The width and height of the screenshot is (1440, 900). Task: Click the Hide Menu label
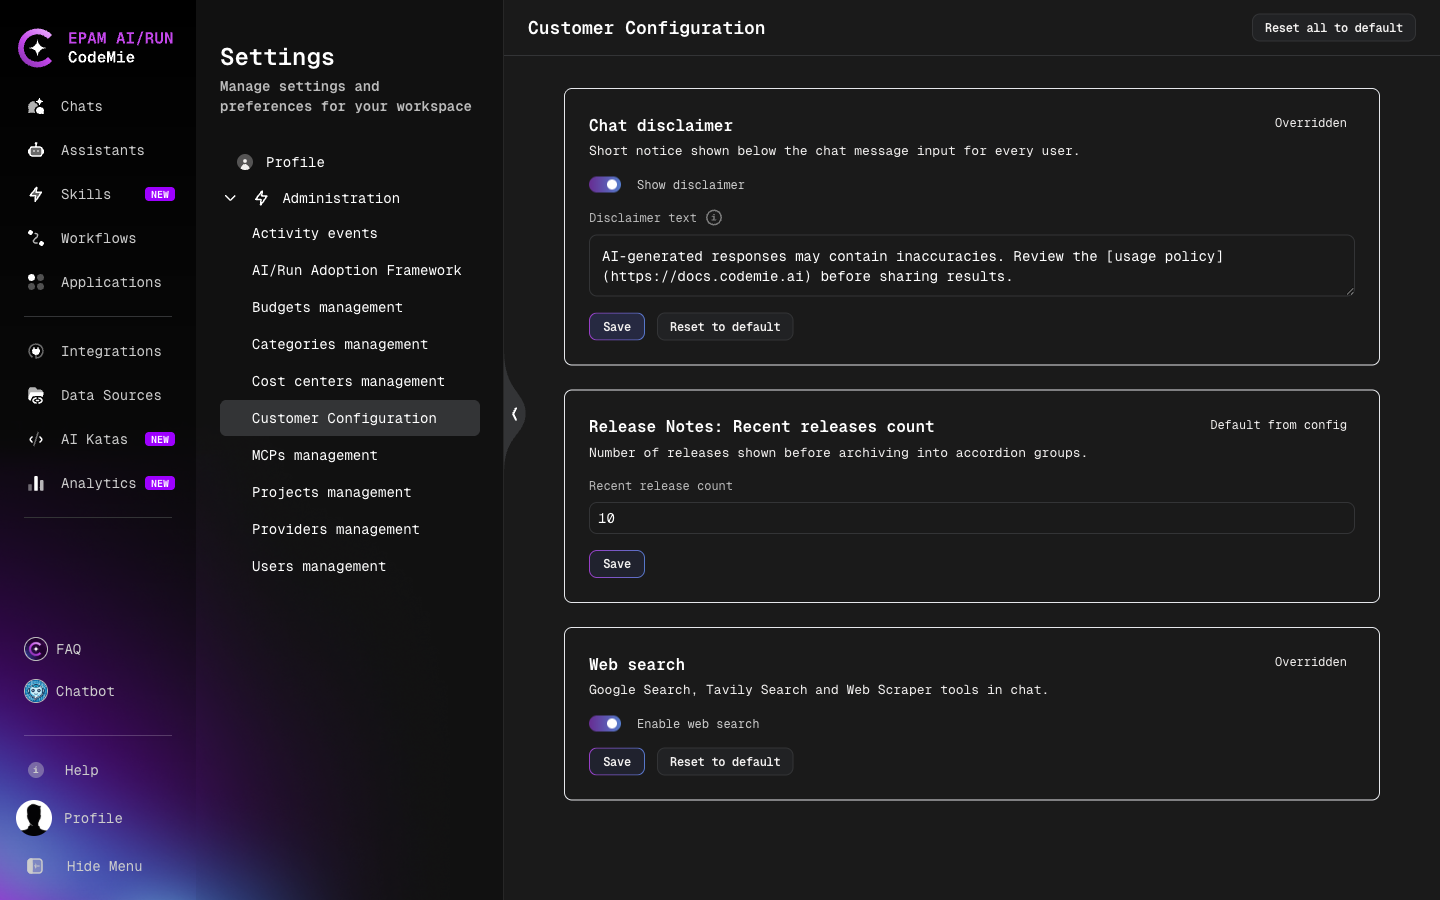tap(105, 866)
